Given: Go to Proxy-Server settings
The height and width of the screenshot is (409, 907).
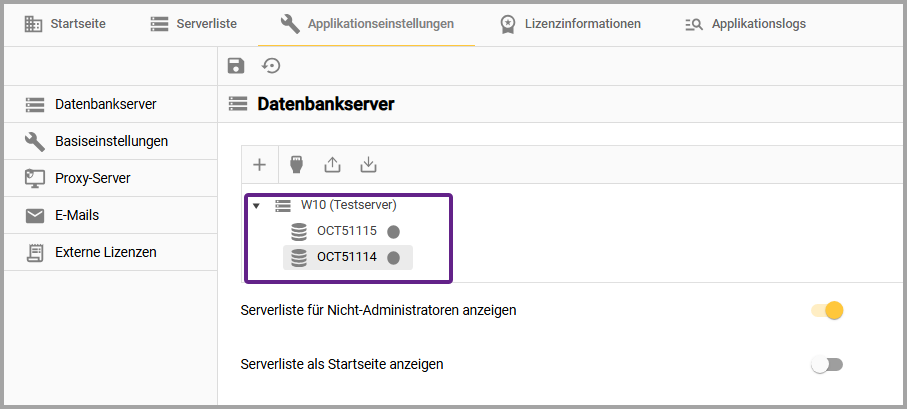Looking at the screenshot, I should (x=92, y=178).
